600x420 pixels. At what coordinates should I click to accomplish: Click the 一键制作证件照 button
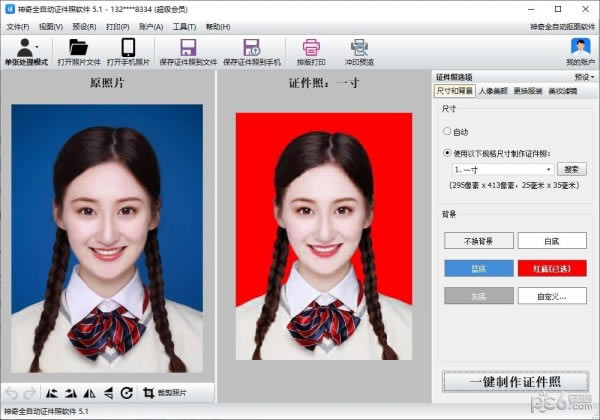[515, 381]
